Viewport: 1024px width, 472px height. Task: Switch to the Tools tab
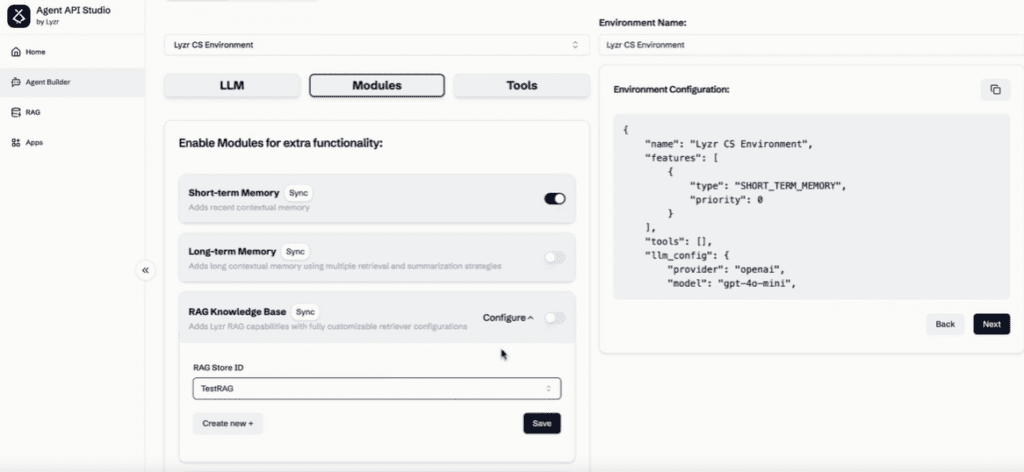[522, 86]
